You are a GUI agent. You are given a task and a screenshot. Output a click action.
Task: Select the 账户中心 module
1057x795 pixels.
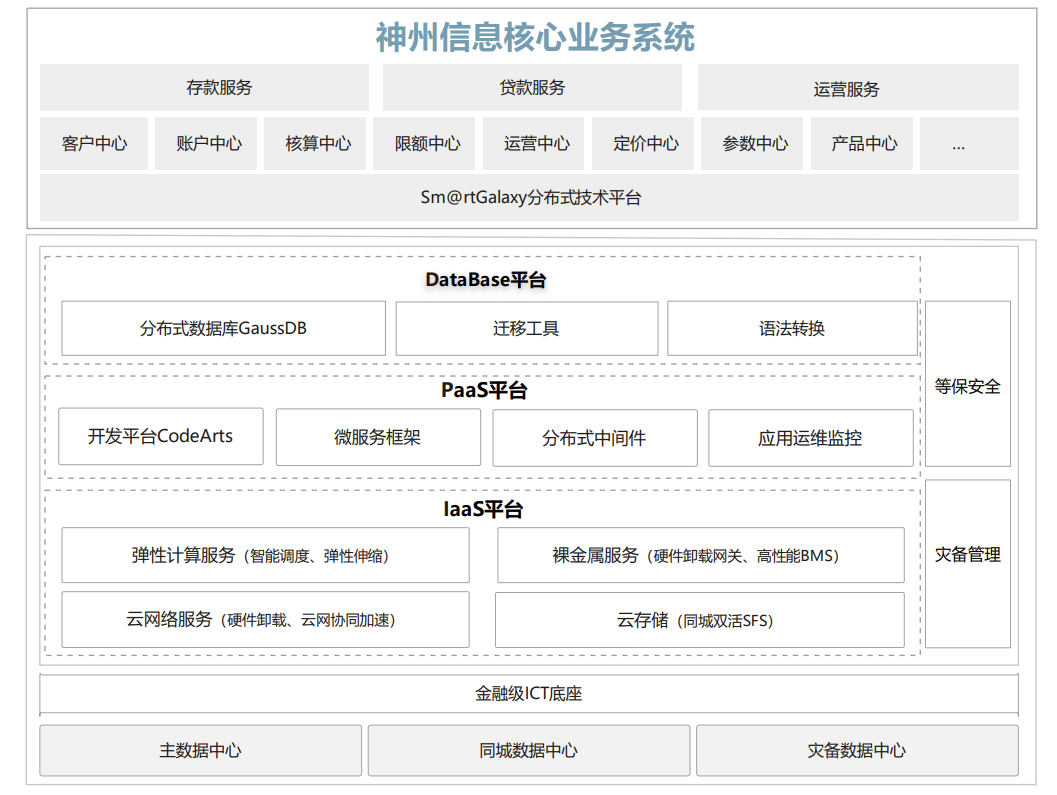pyautogui.click(x=205, y=143)
